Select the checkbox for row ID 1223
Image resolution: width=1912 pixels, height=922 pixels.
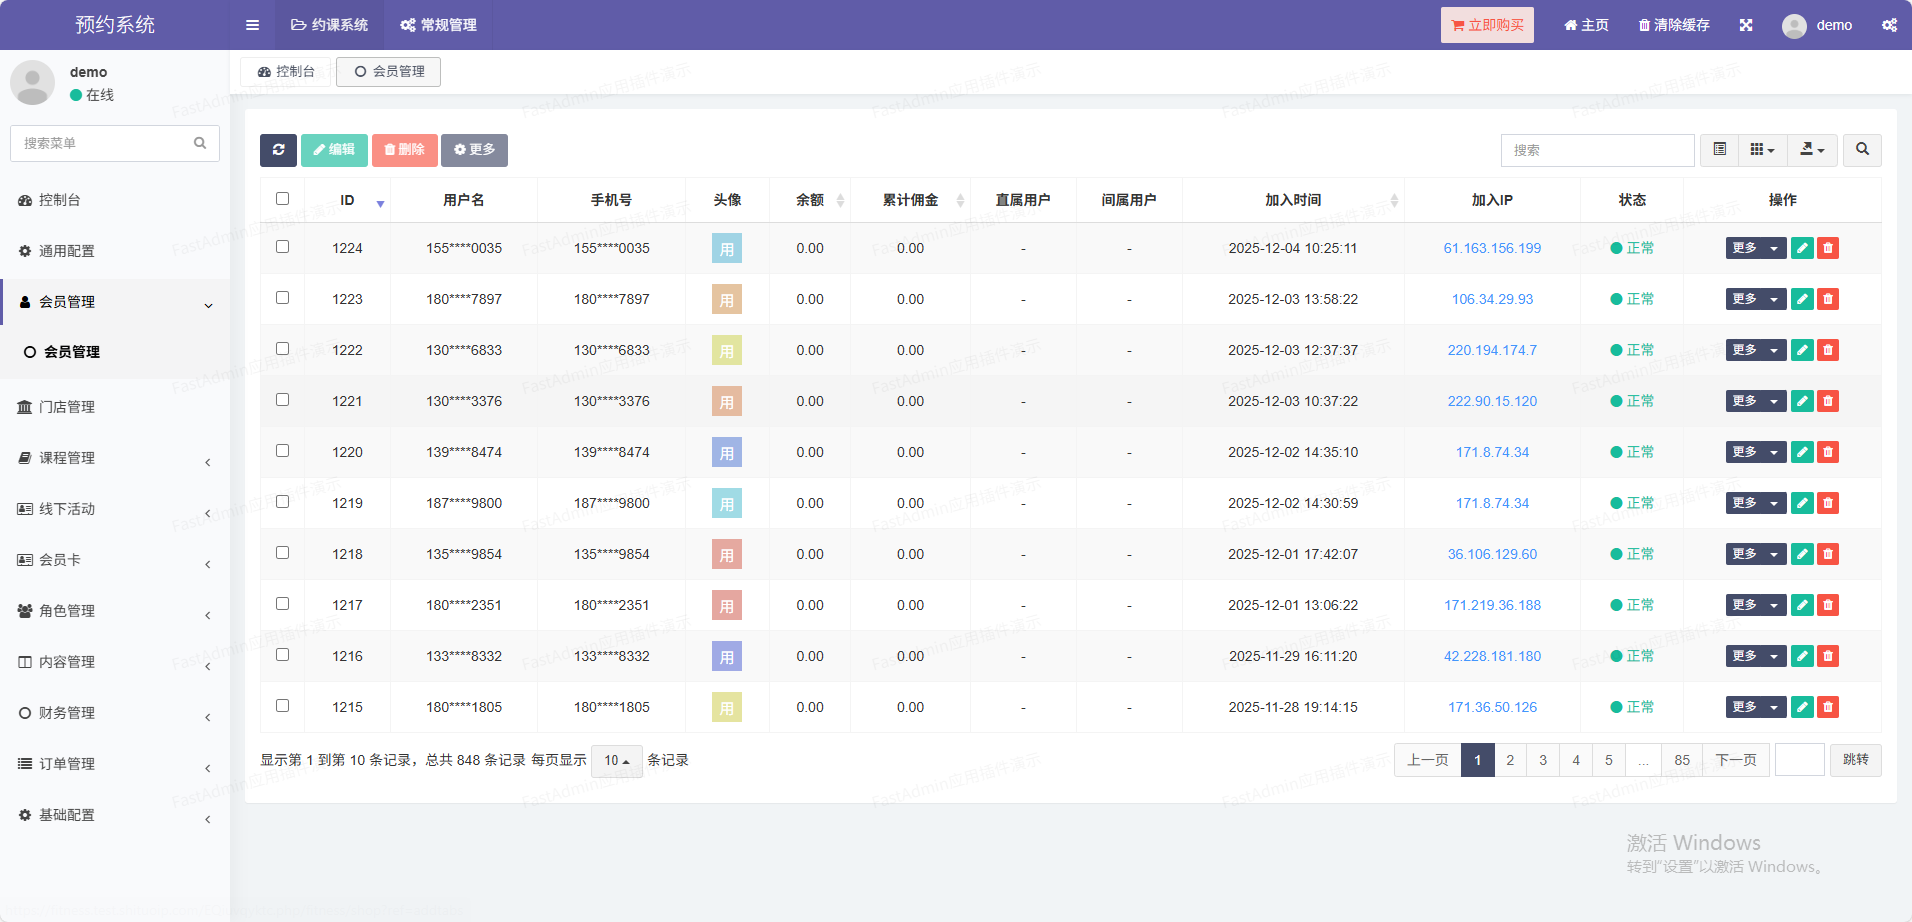(x=282, y=298)
